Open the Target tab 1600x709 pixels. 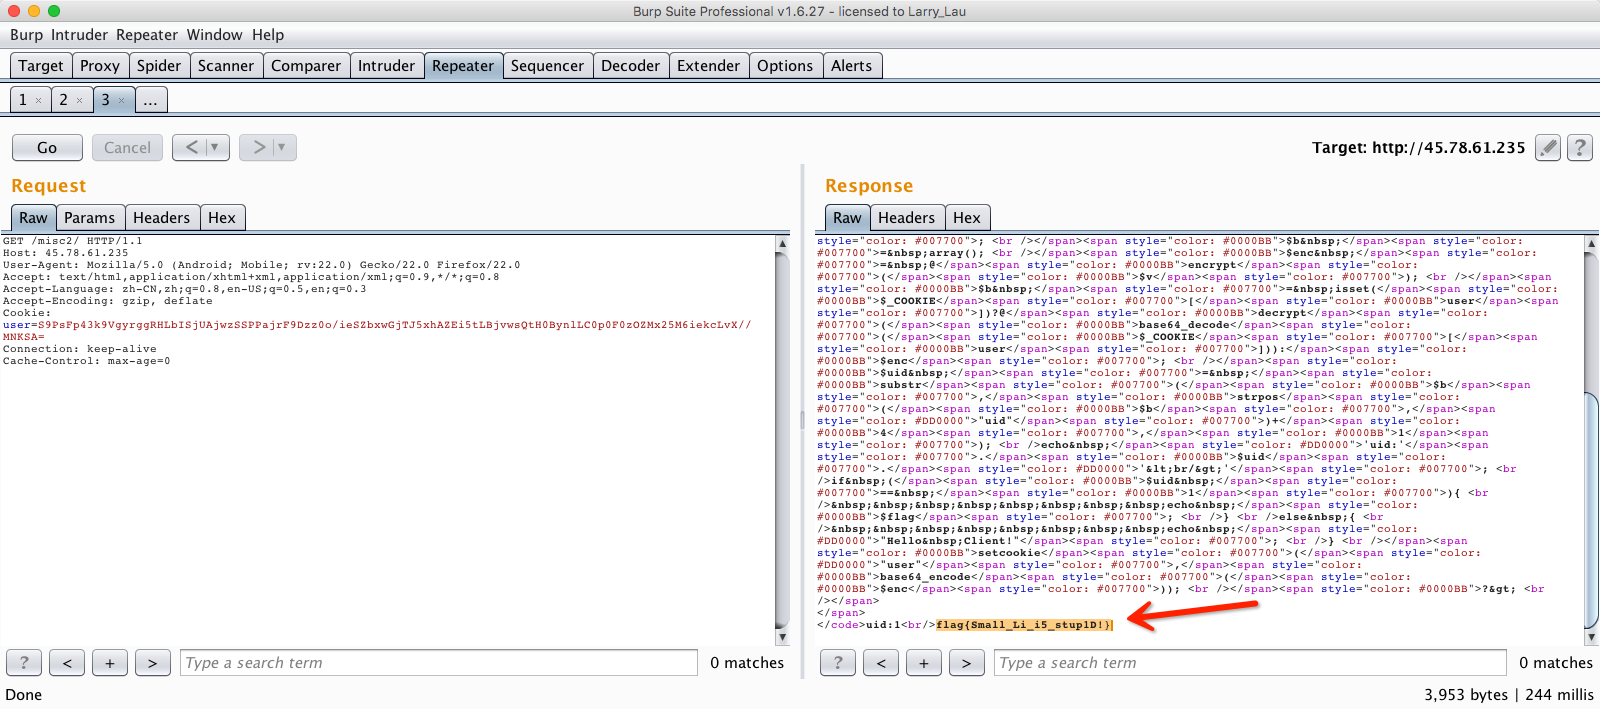tap(40, 65)
